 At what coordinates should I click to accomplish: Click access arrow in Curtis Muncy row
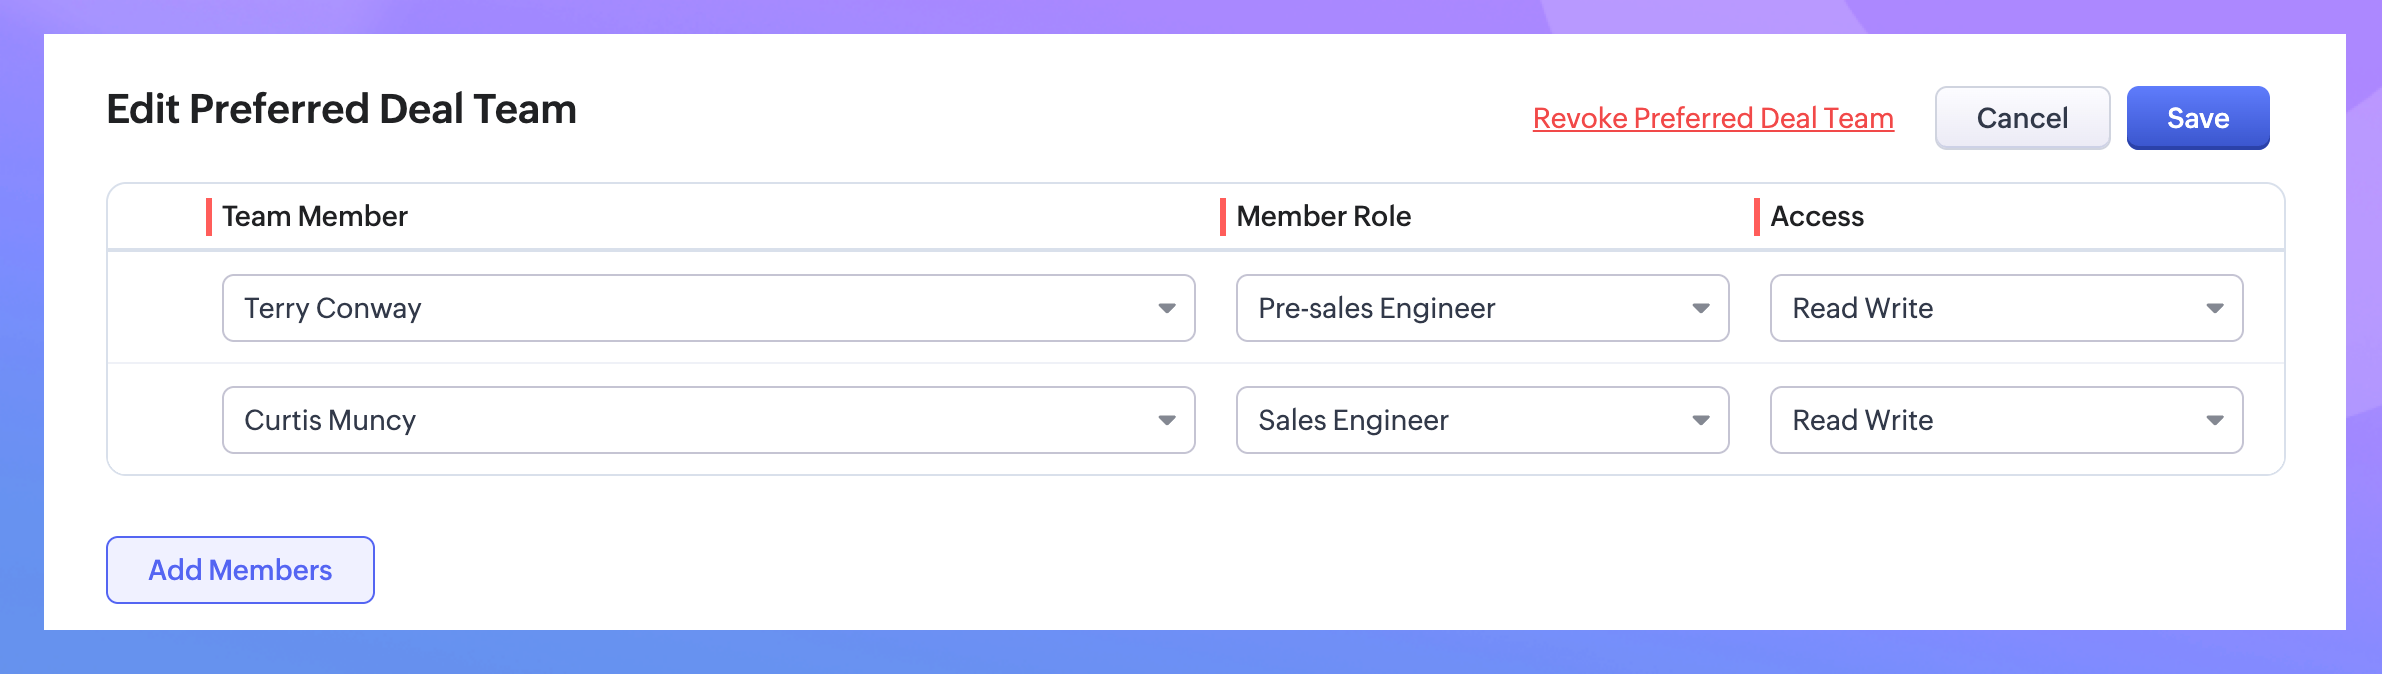2214,420
